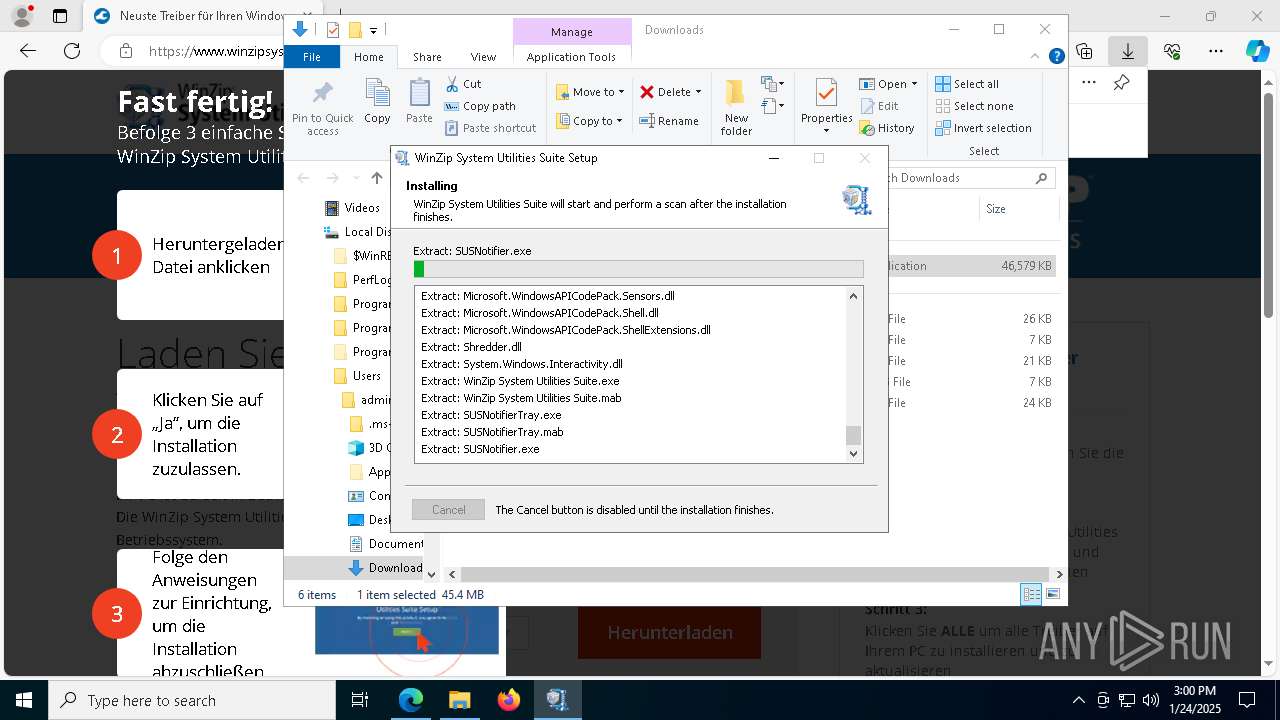Click the Explorer Help question mark icon
The width and height of the screenshot is (1280, 720).
pyautogui.click(x=1056, y=57)
